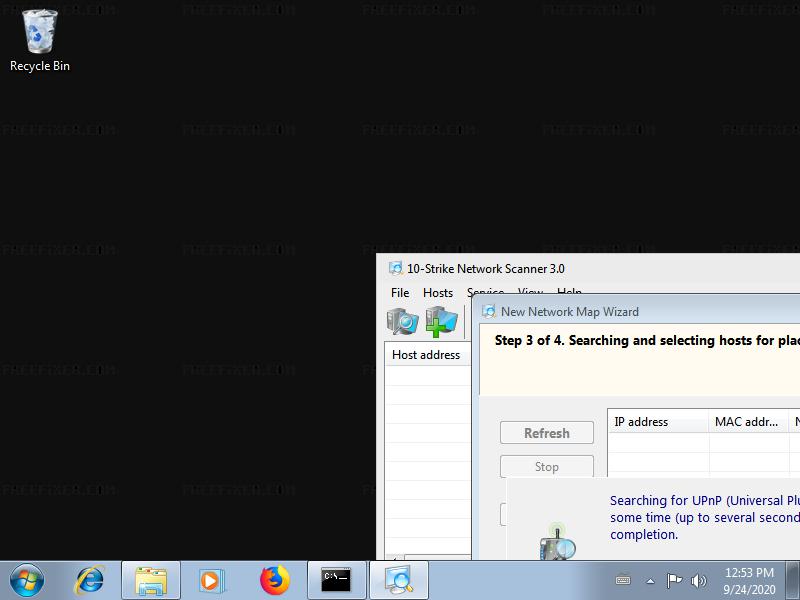
Task: Open Windows Explorer from the taskbar
Action: [151, 580]
